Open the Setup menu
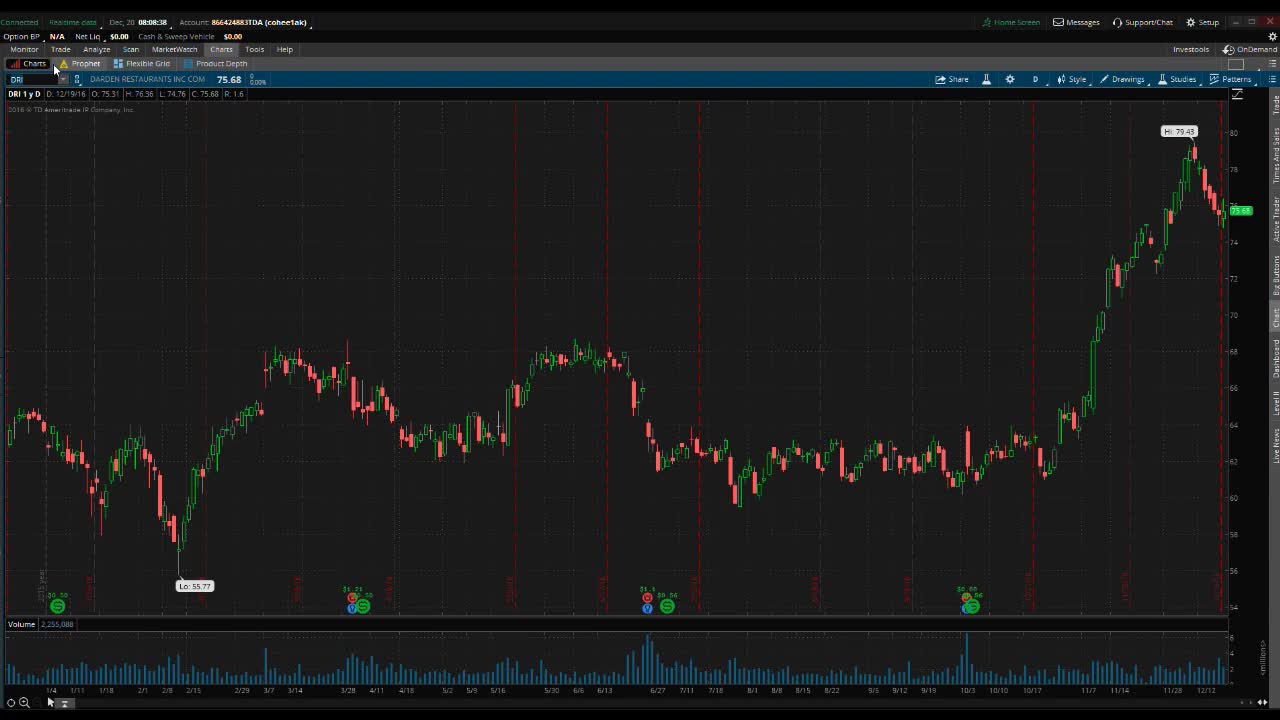The width and height of the screenshot is (1280, 720). point(1203,22)
